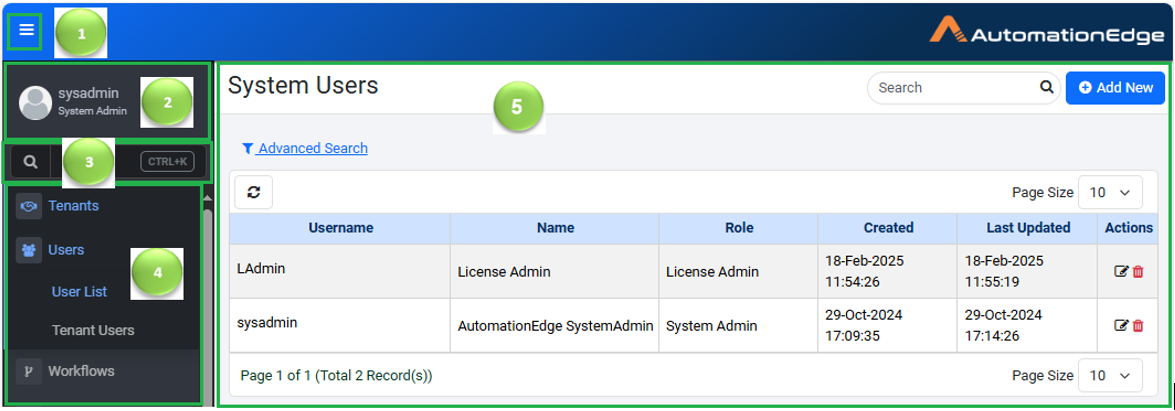1175x411 pixels.
Task: Click the sidebar search magnifier icon
Action: pyautogui.click(x=30, y=161)
